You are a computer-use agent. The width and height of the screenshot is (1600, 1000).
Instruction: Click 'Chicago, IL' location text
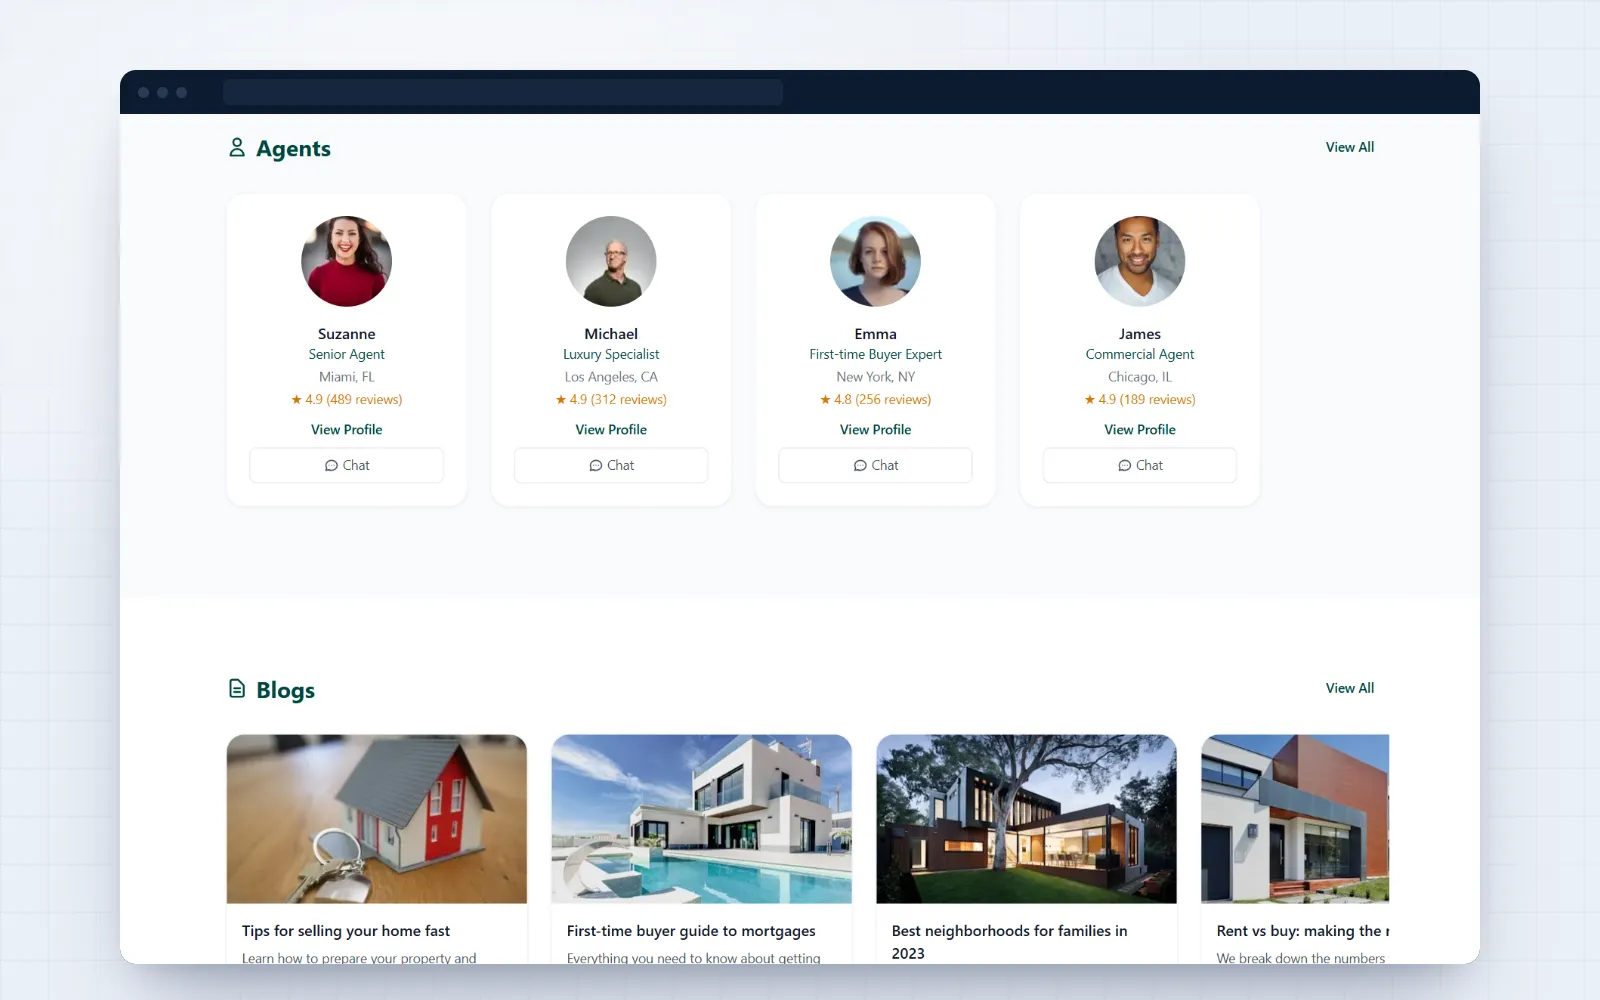[1140, 377]
